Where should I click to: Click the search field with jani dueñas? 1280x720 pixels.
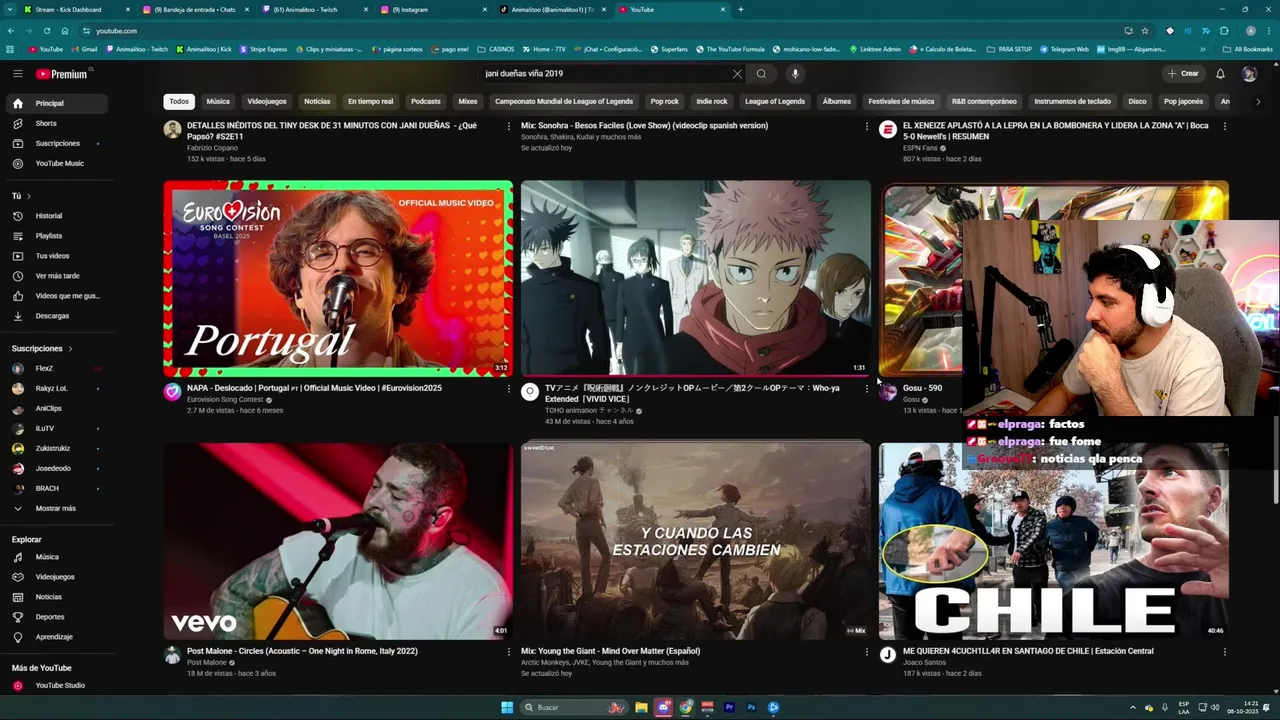pos(605,74)
